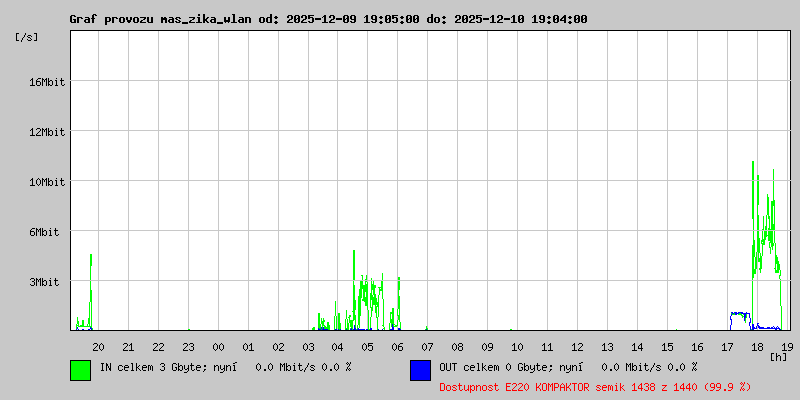Click the hour label 14 on x-axis
Image resolution: width=800 pixels, height=400 pixels.
pyautogui.click(x=637, y=347)
